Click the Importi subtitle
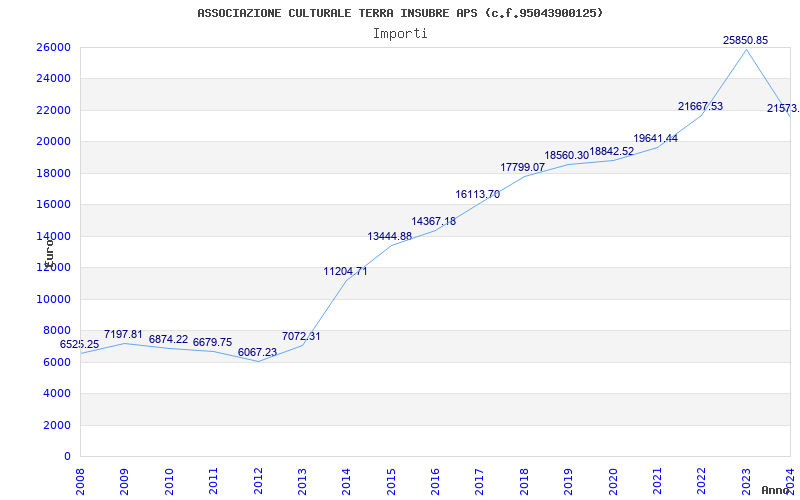The image size is (800, 500). coord(400,34)
